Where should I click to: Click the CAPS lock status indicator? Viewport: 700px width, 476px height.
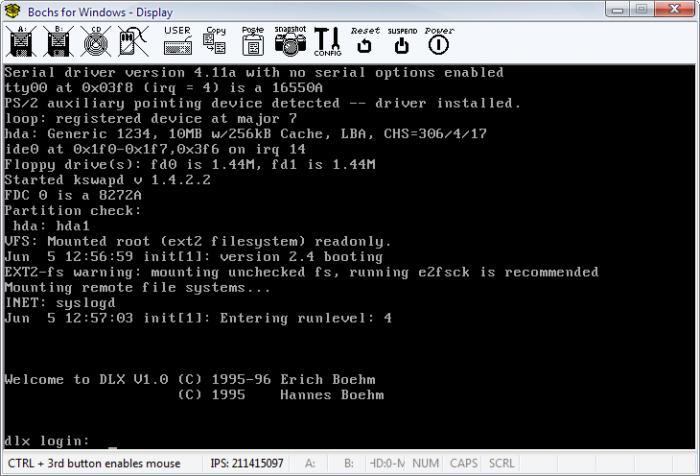(464, 463)
